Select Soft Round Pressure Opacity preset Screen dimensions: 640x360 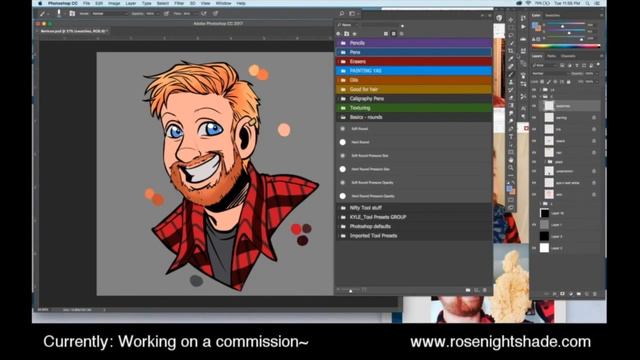pos(414,182)
